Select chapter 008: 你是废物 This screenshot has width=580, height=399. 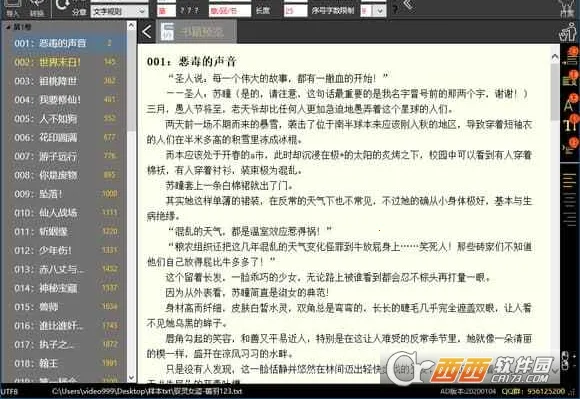pyautogui.click(x=63, y=175)
